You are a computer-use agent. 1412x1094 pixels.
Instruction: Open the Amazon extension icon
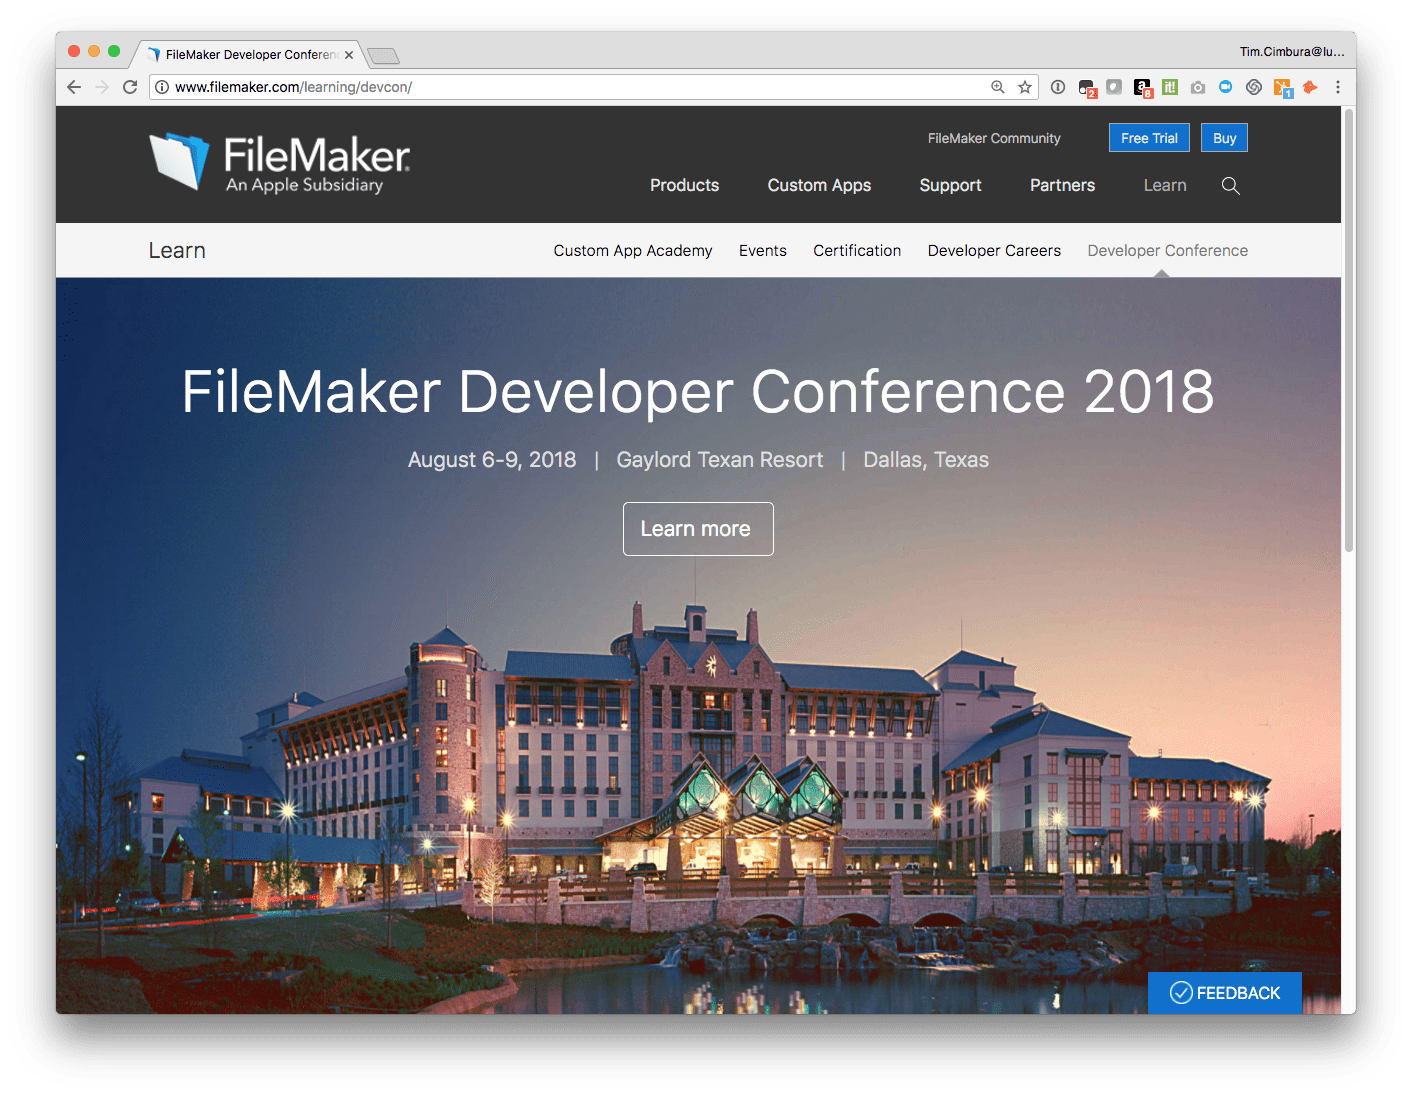[1143, 88]
